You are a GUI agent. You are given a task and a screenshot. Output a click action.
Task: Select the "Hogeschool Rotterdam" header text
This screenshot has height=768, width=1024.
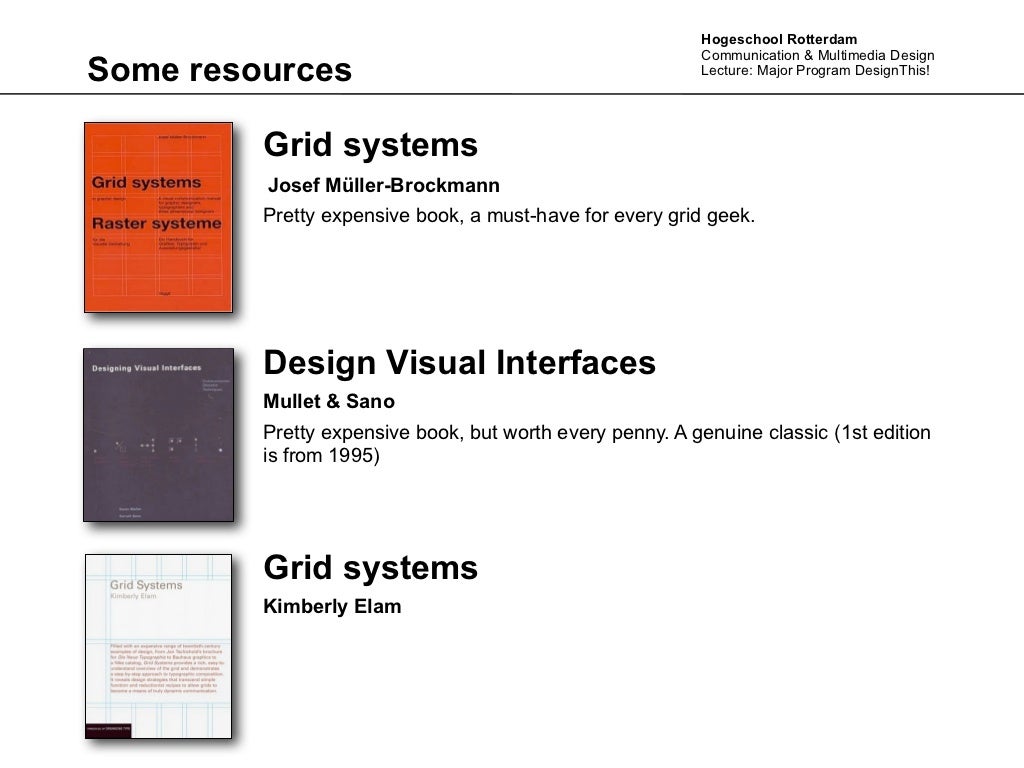point(778,39)
